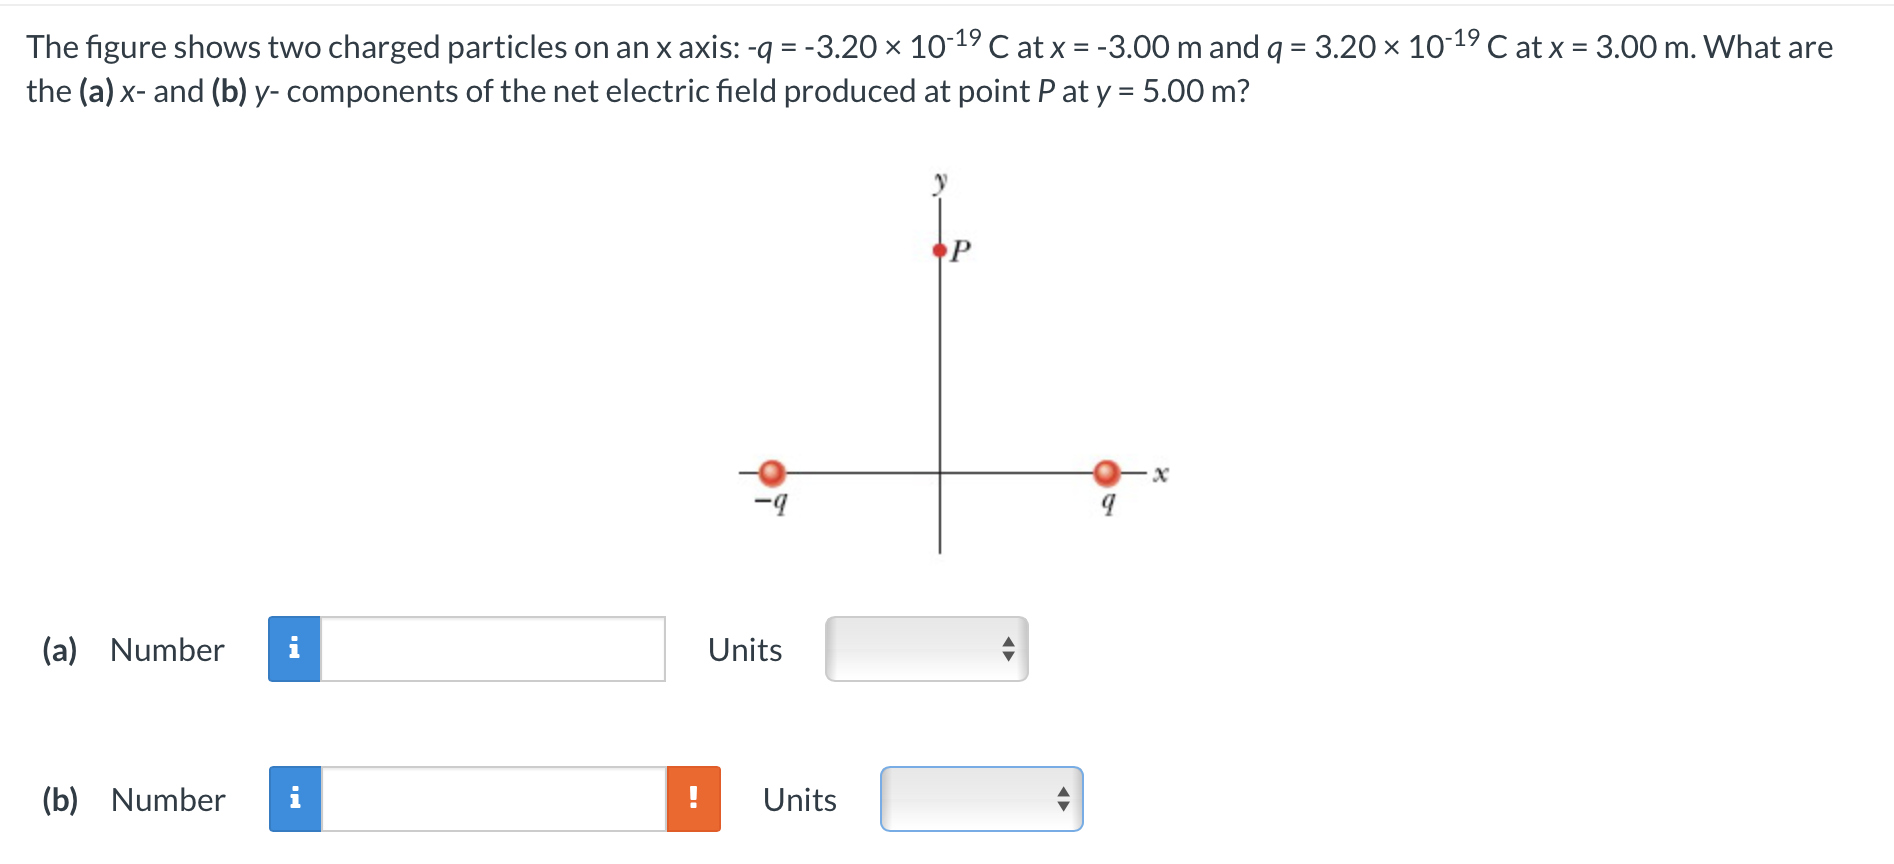Click inside the part (b) number input field
Image resolution: width=1894 pixels, height=864 pixels.
coord(490,798)
